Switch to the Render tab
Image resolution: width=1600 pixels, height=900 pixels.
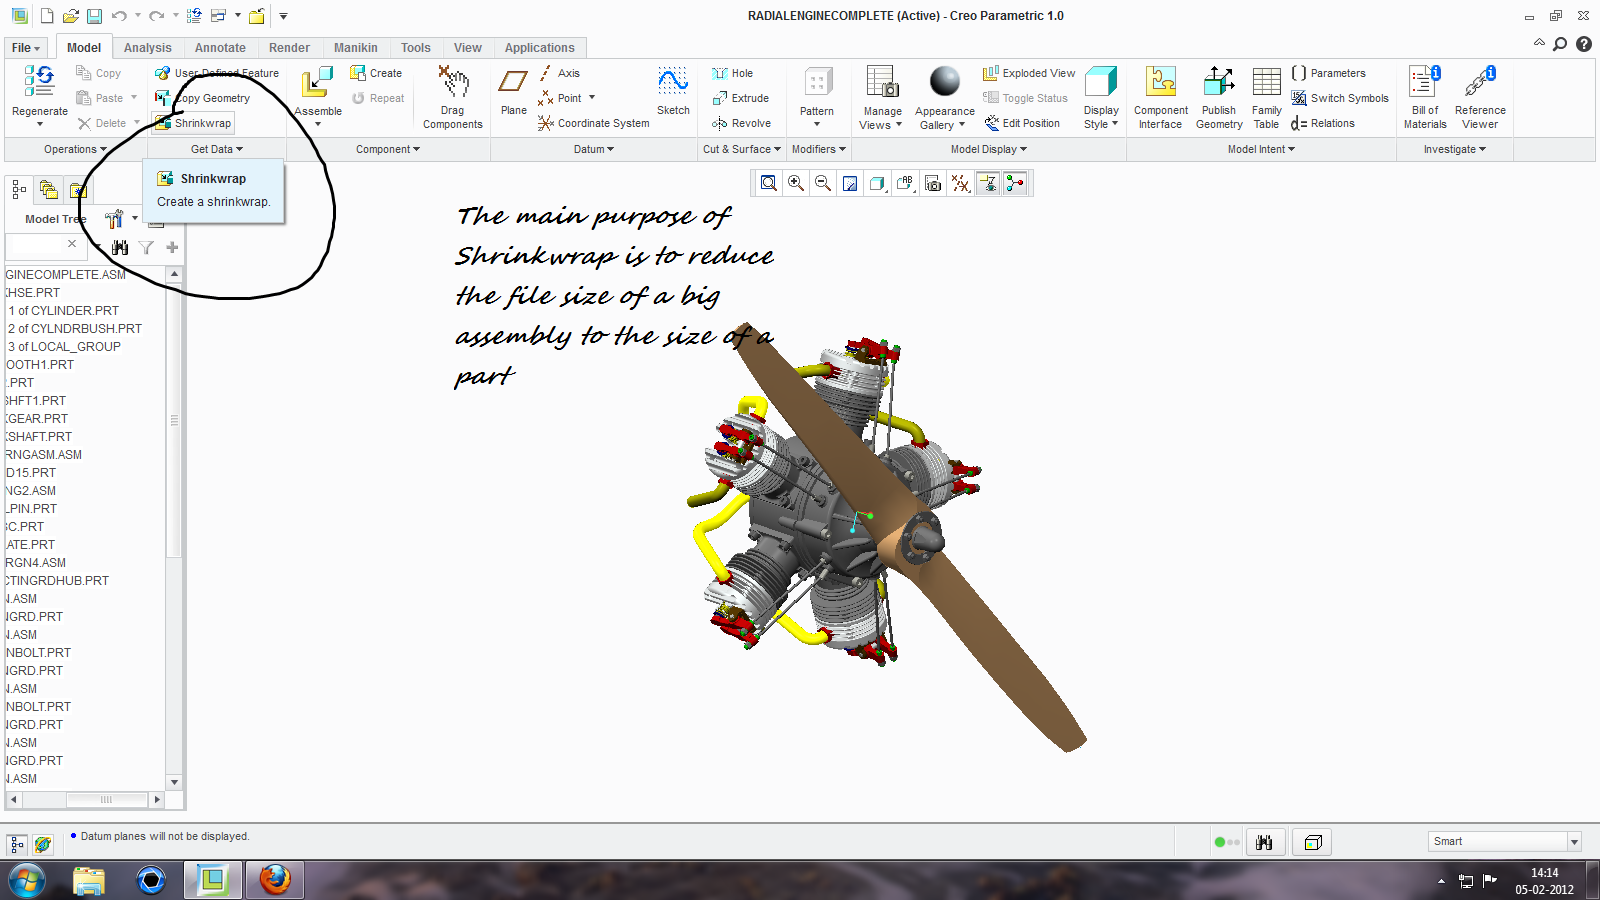pyautogui.click(x=289, y=48)
